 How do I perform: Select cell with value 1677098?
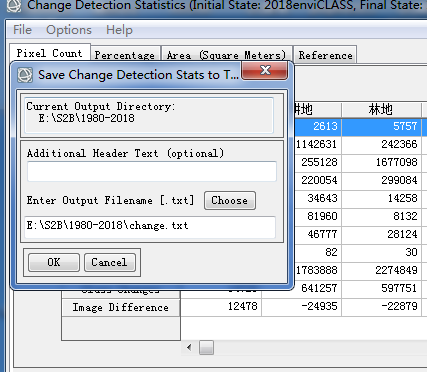(x=381, y=162)
